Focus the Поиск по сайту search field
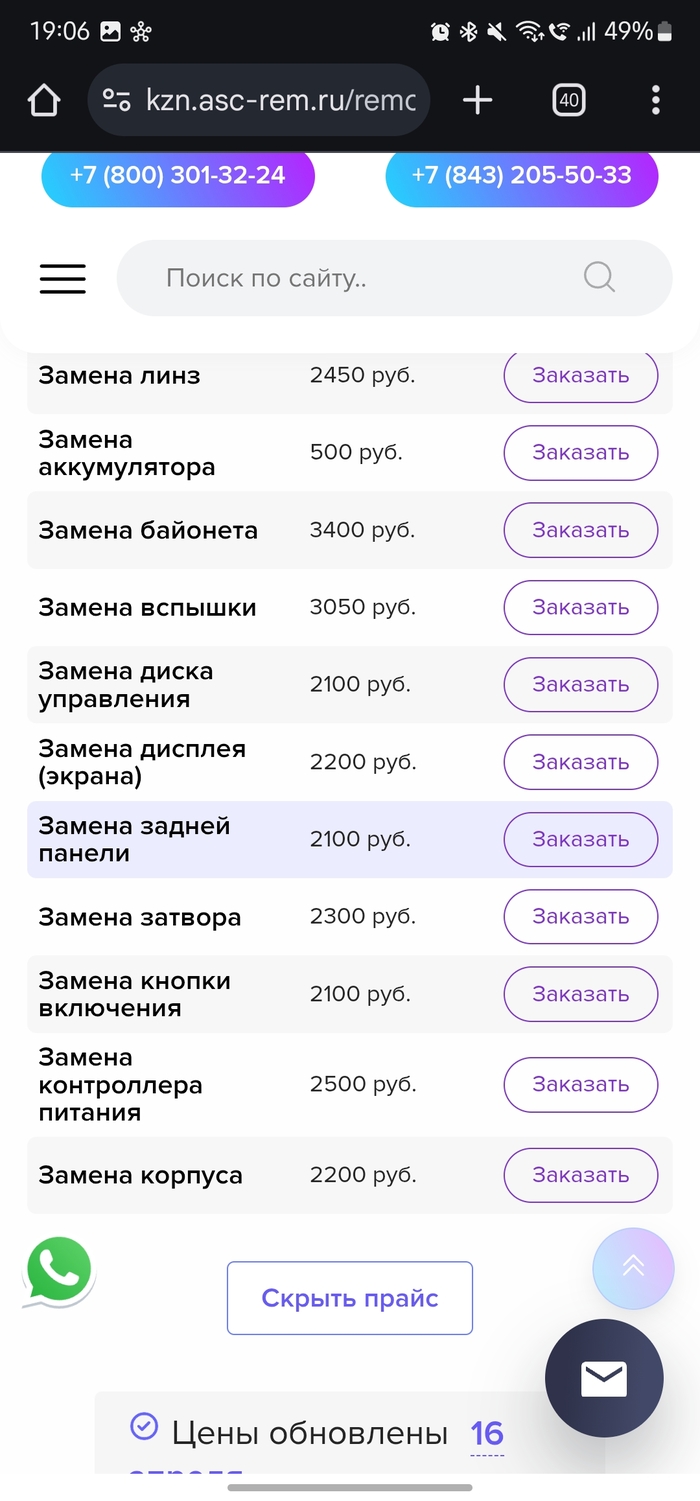 [x=360, y=278]
